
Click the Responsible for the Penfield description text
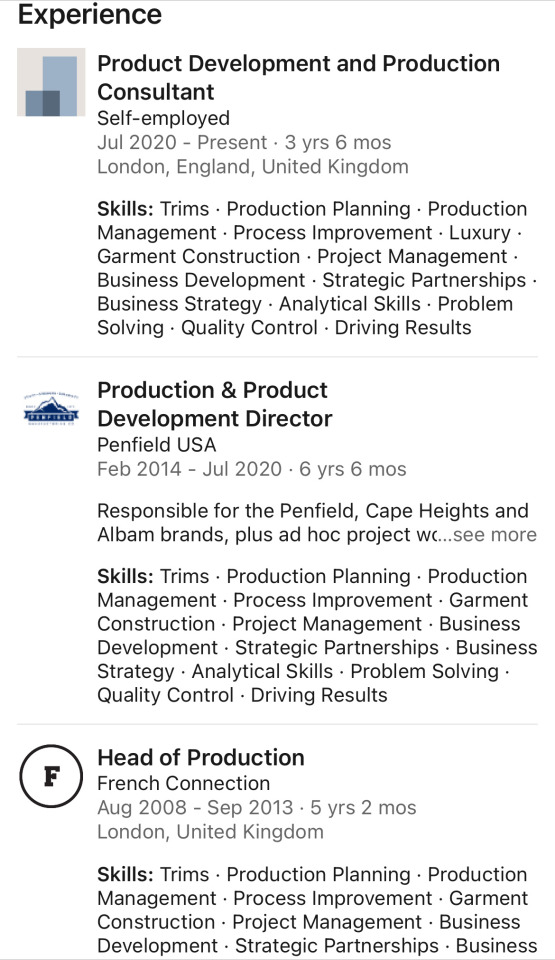[312, 522]
